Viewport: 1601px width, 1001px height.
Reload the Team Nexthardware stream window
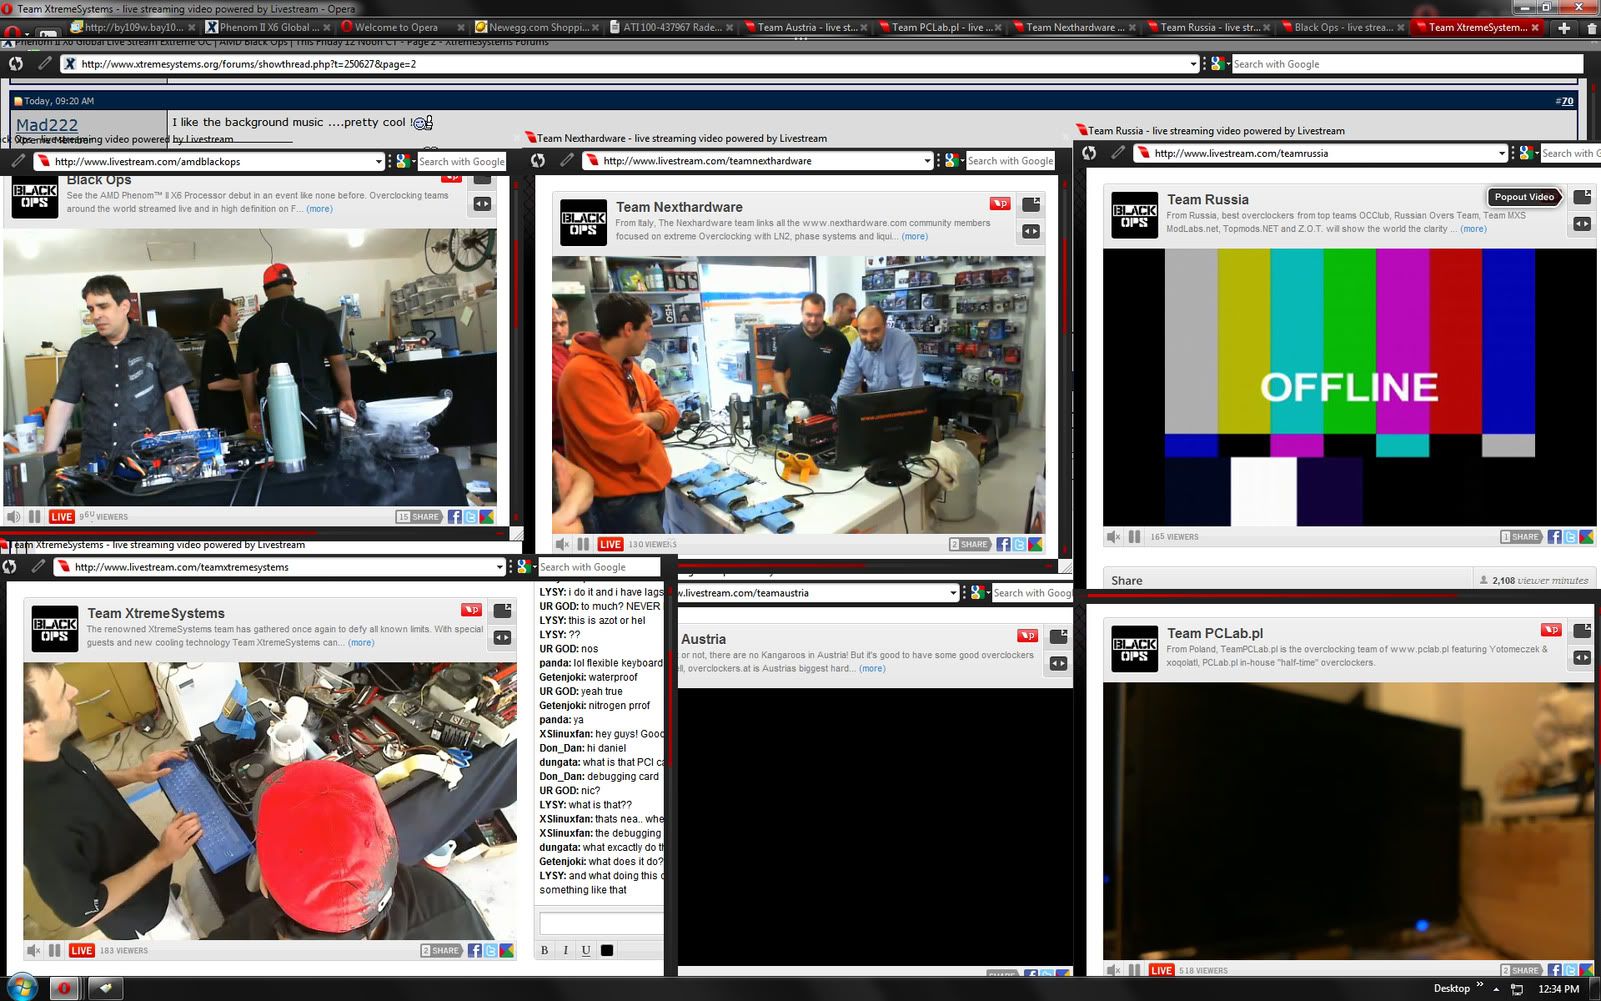(538, 160)
